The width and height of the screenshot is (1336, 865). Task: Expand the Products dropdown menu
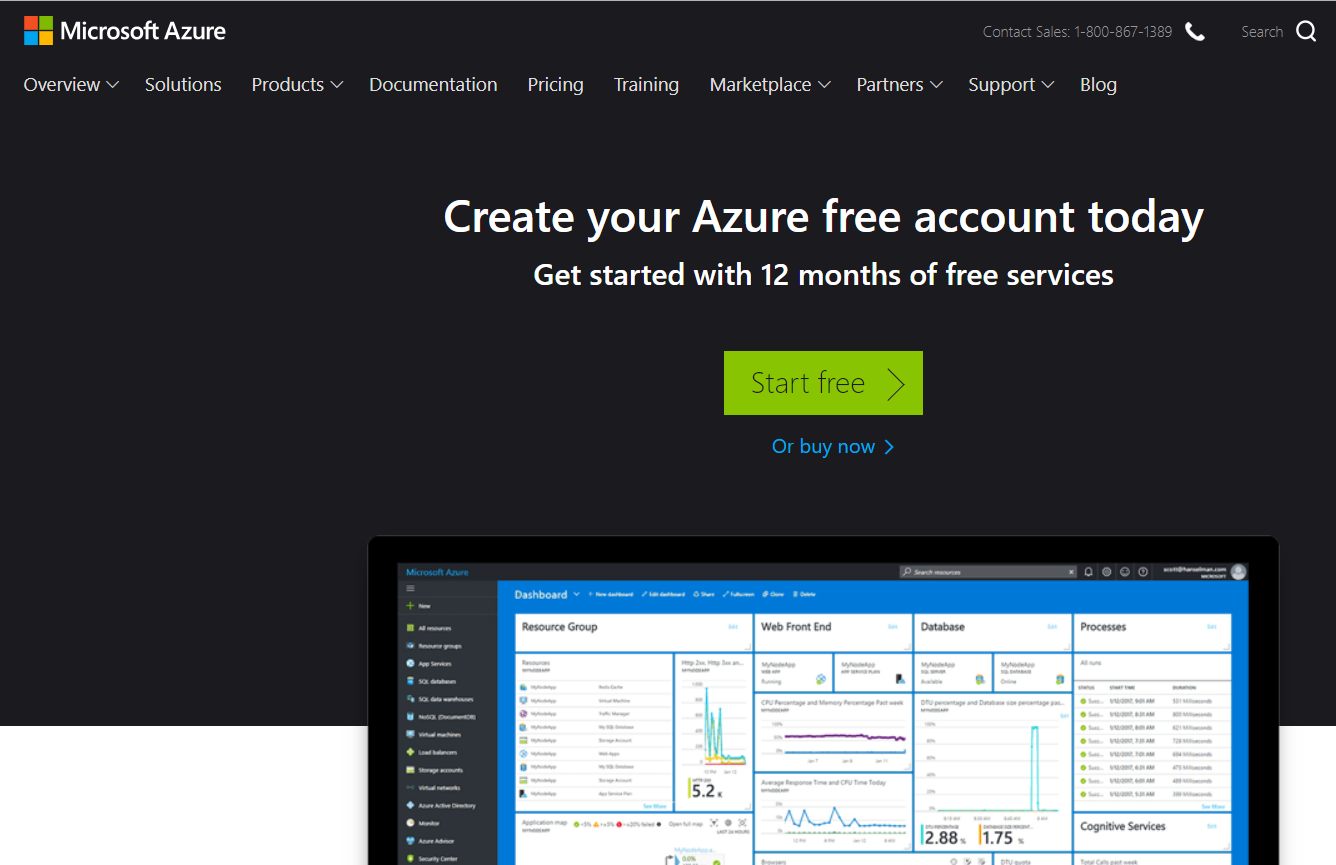(297, 85)
